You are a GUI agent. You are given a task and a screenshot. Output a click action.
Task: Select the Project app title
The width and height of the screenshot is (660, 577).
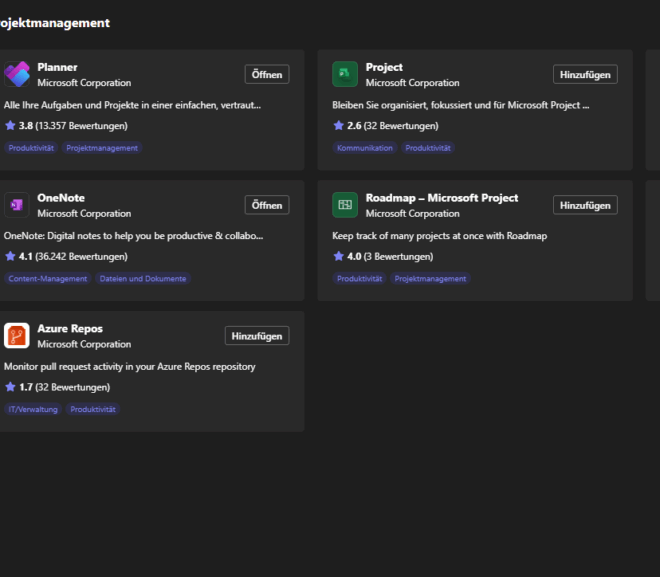[x=384, y=67]
